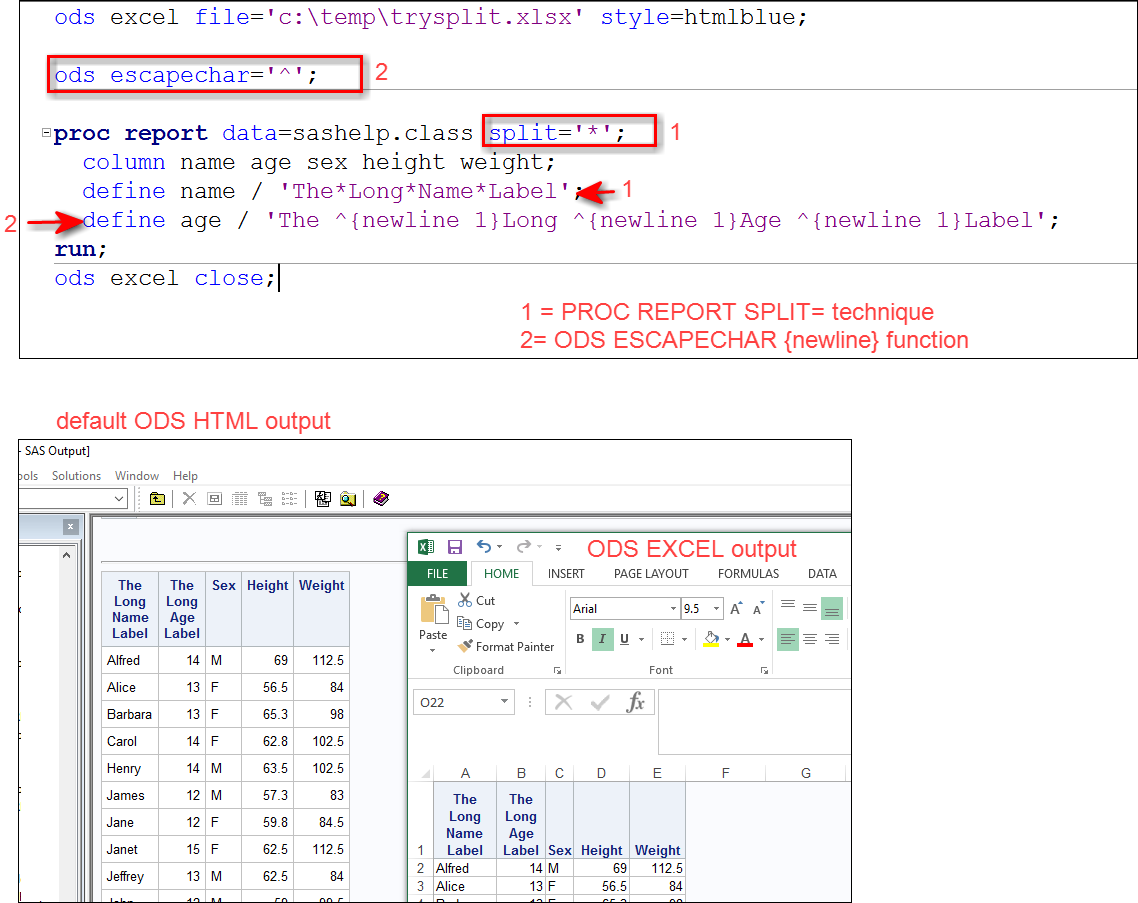The width and height of the screenshot is (1138, 903).
Task: Click the Save icon in Excel quick access toolbar
Action: (455, 547)
